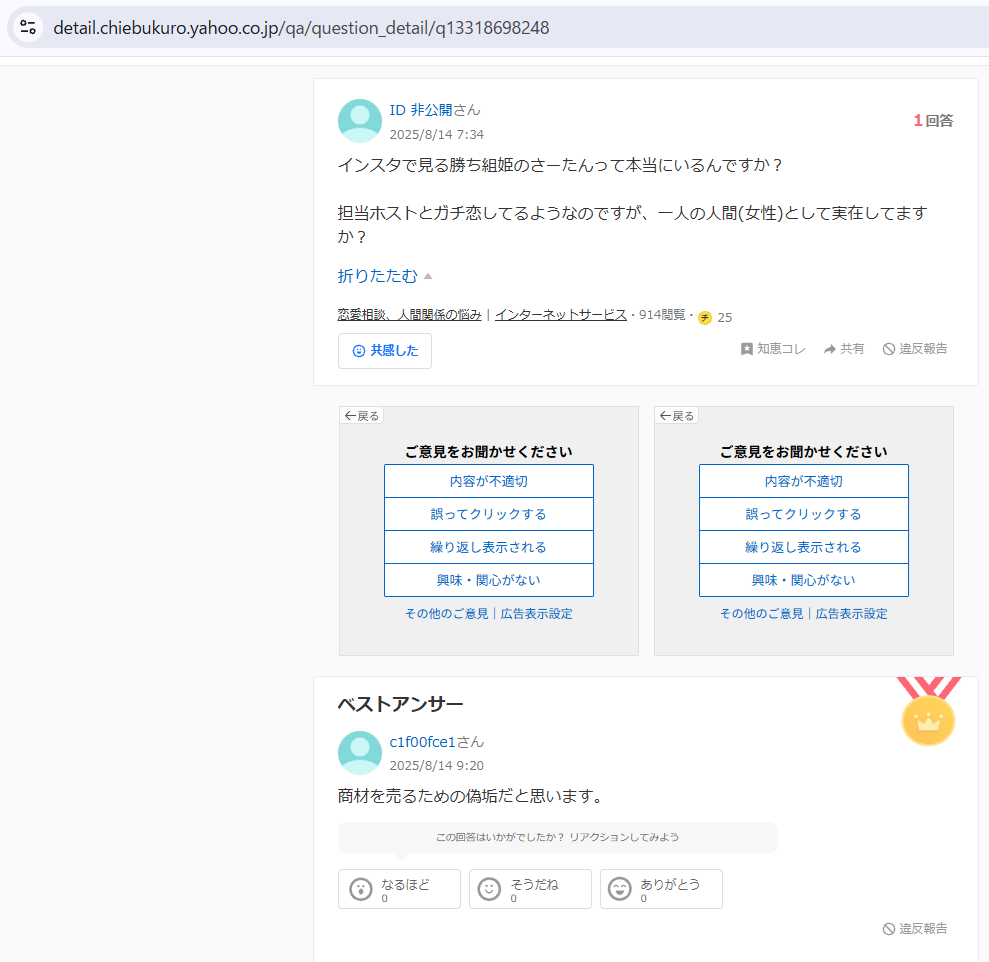The image size is (989, 962).
Task: Select 内容が不適切 in left ad survey
Action: pos(488,481)
